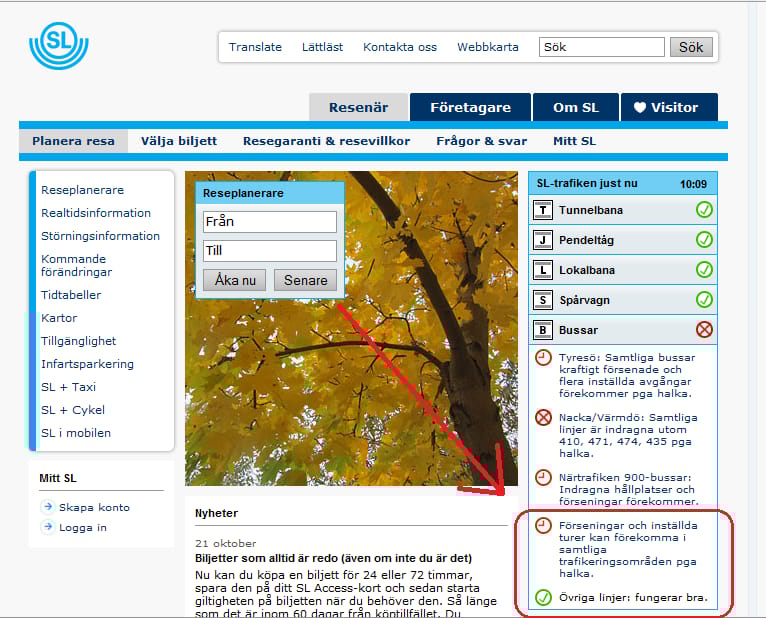Image resolution: width=766 pixels, height=618 pixels.
Task: Open SL + Taxi sidebar link
Action: pyautogui.click(x=68, y=387)
